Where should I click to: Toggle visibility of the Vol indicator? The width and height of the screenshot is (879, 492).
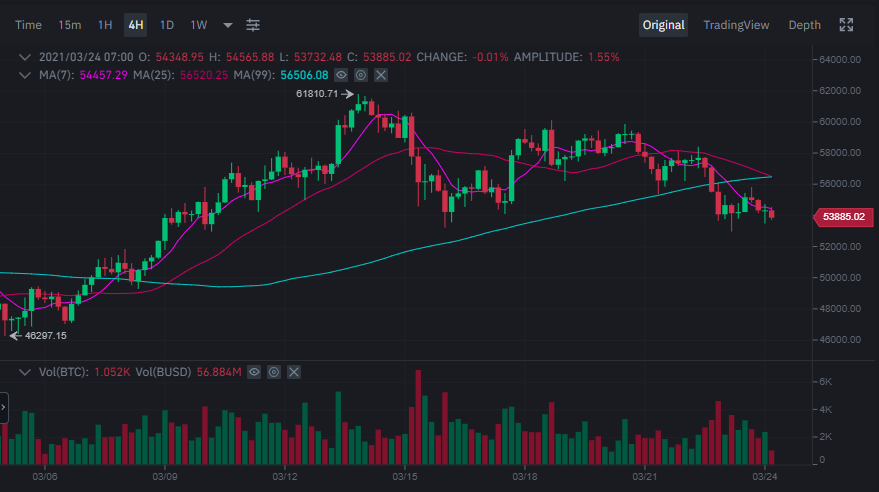[x=255, y=372]
